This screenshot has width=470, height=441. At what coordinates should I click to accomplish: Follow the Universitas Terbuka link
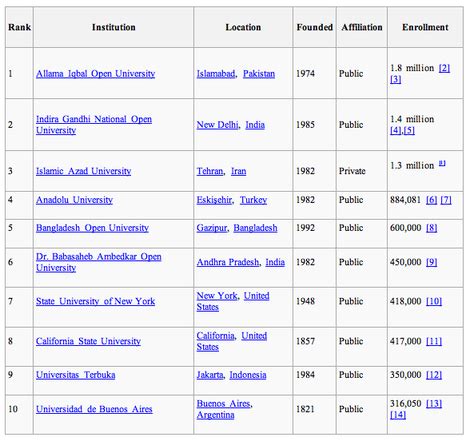pos(76,375)
